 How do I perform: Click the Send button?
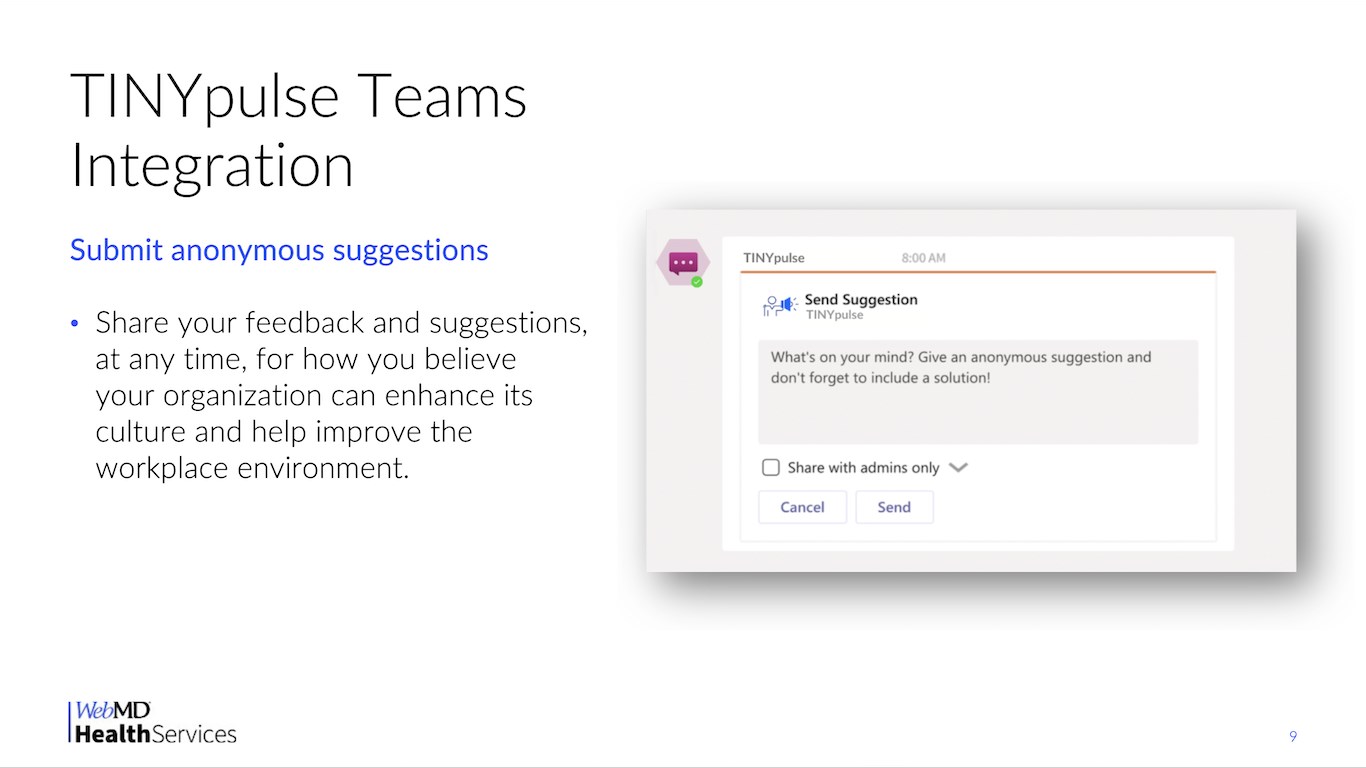[894, 507]
